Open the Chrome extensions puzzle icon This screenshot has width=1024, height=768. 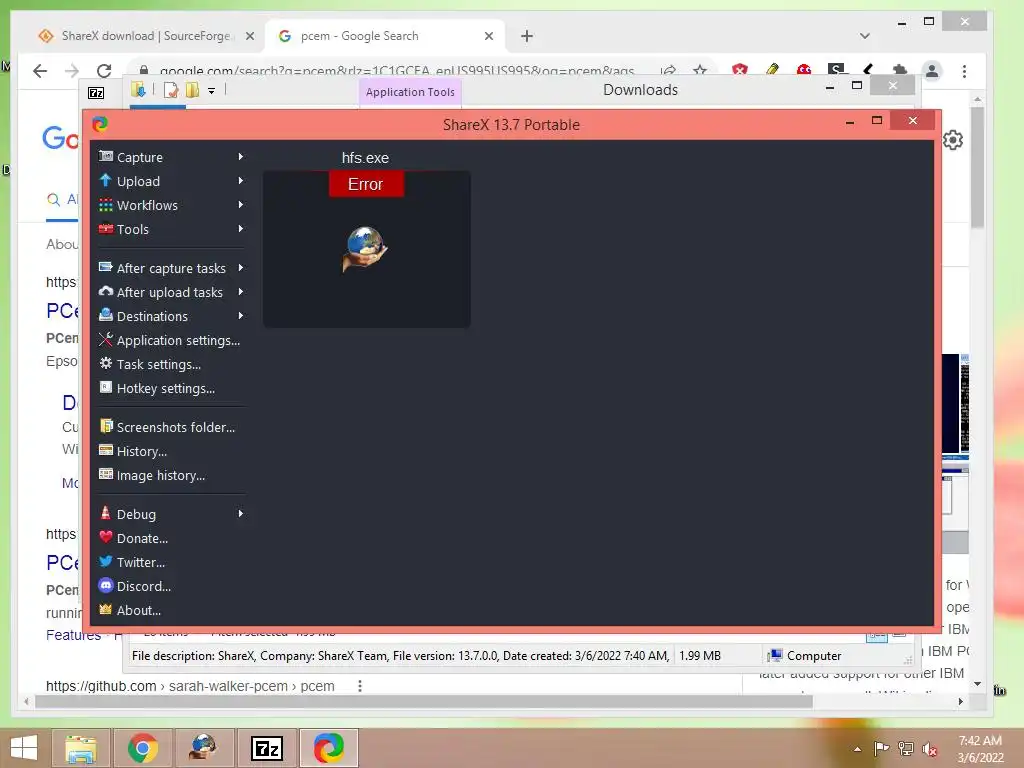click(900, 70)
